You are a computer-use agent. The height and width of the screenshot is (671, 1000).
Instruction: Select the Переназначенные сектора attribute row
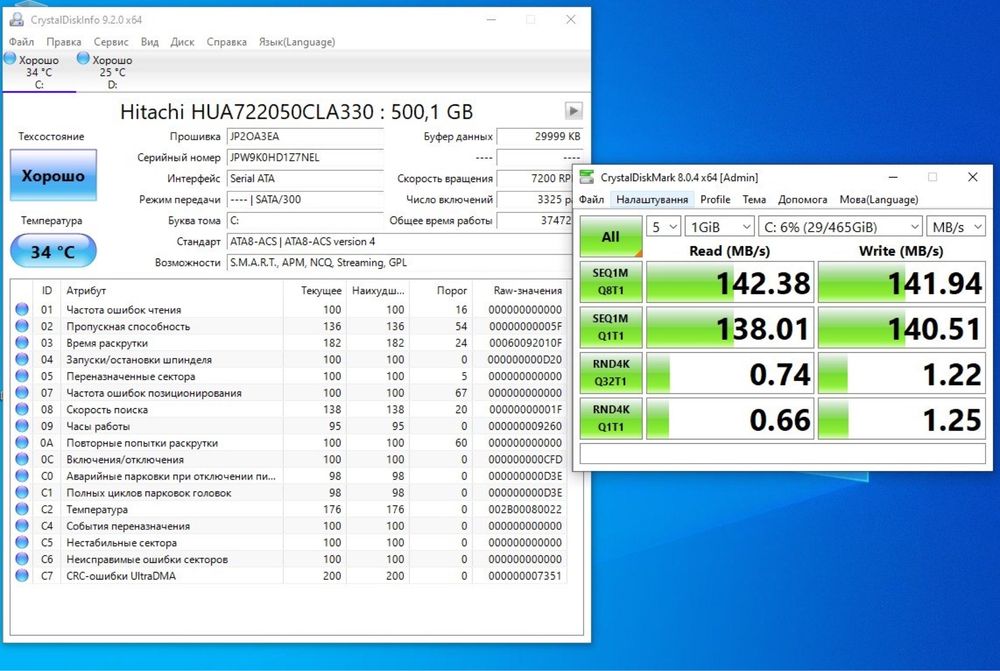[289, 376]
